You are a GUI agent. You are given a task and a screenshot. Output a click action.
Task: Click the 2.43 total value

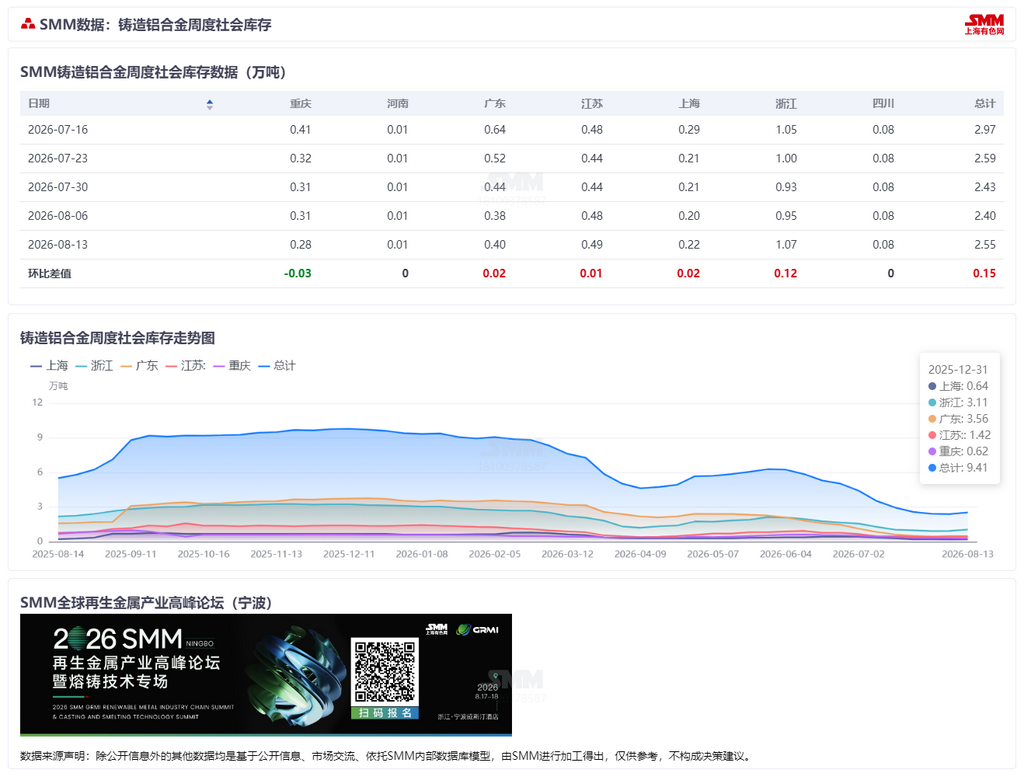pos(985,187)
